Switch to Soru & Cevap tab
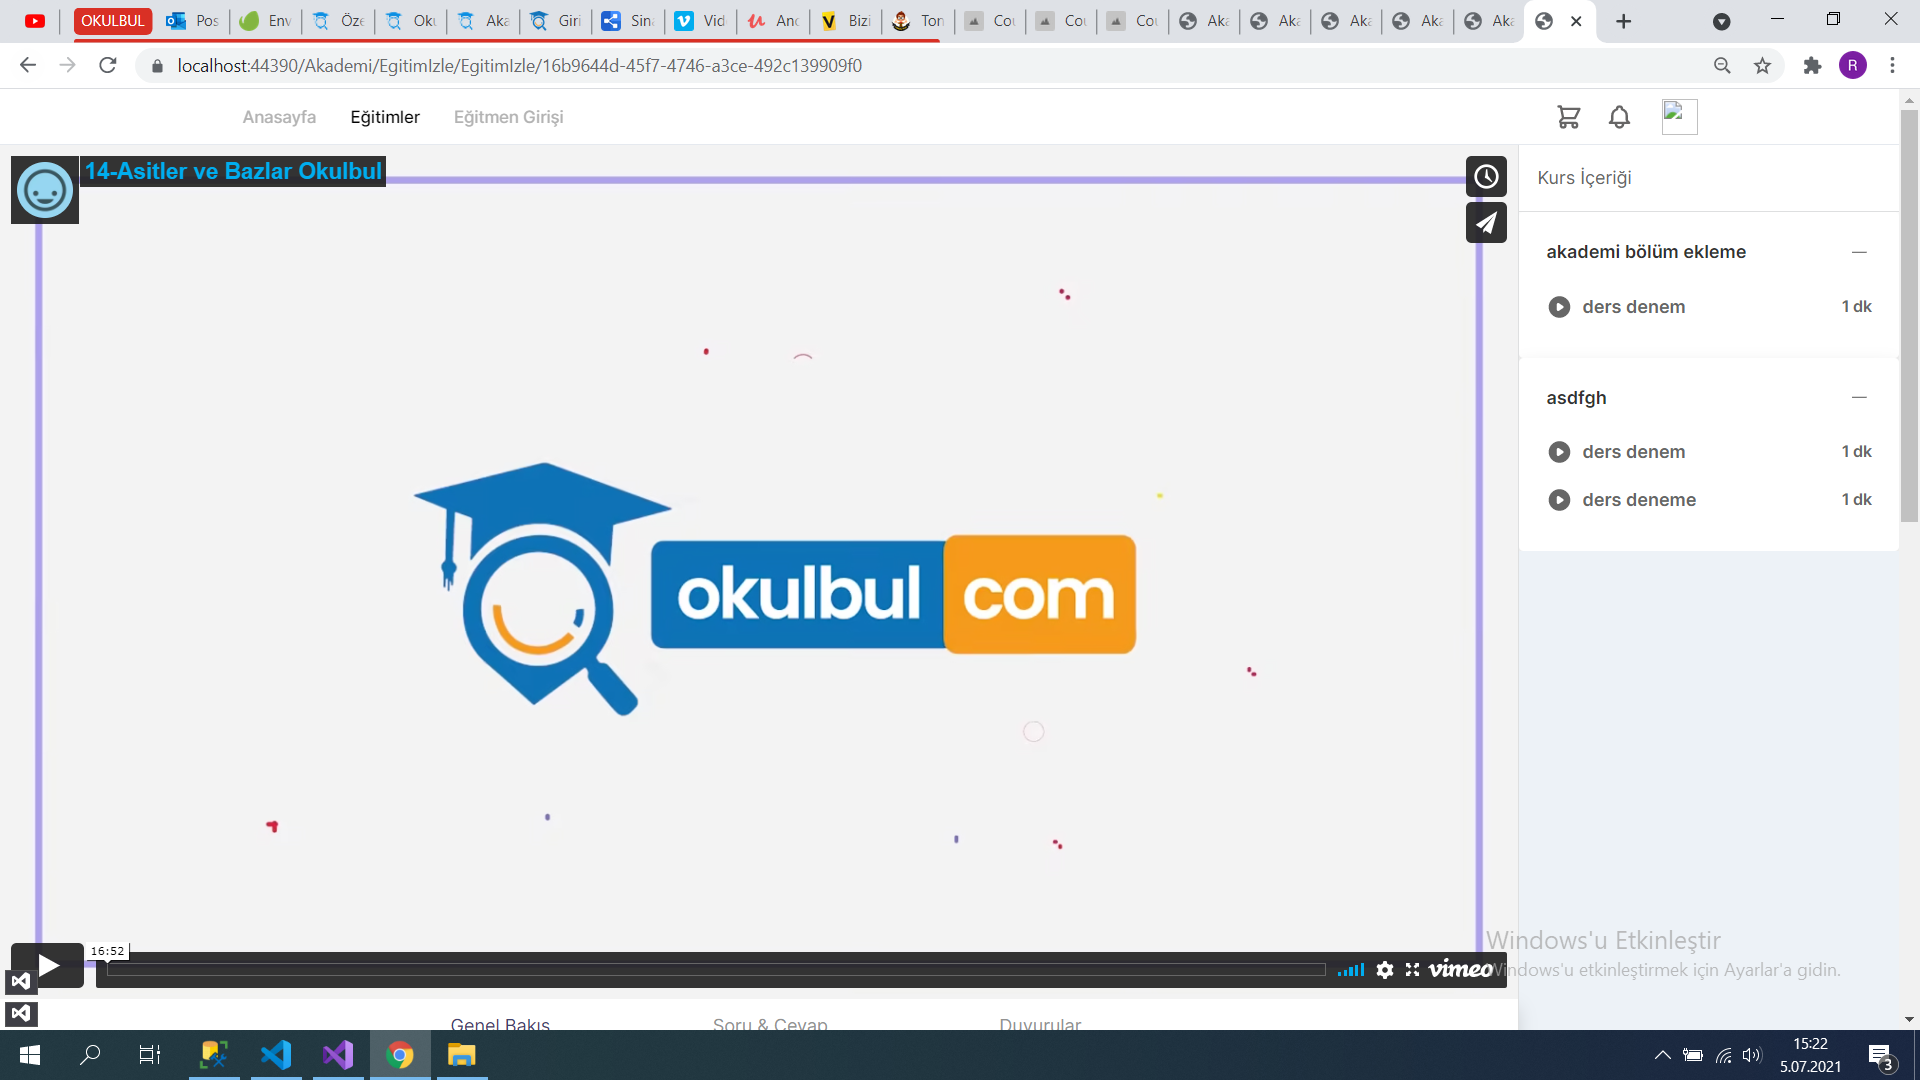The image size is (1920, 1080). (x=770, y=1023)
